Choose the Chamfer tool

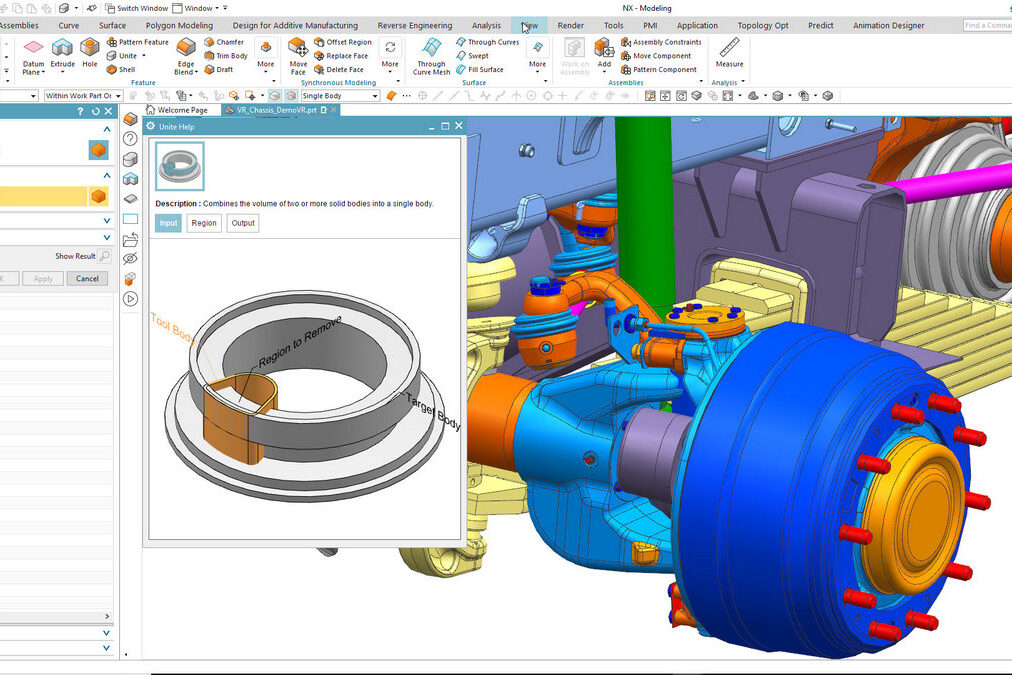coord(224,42)
